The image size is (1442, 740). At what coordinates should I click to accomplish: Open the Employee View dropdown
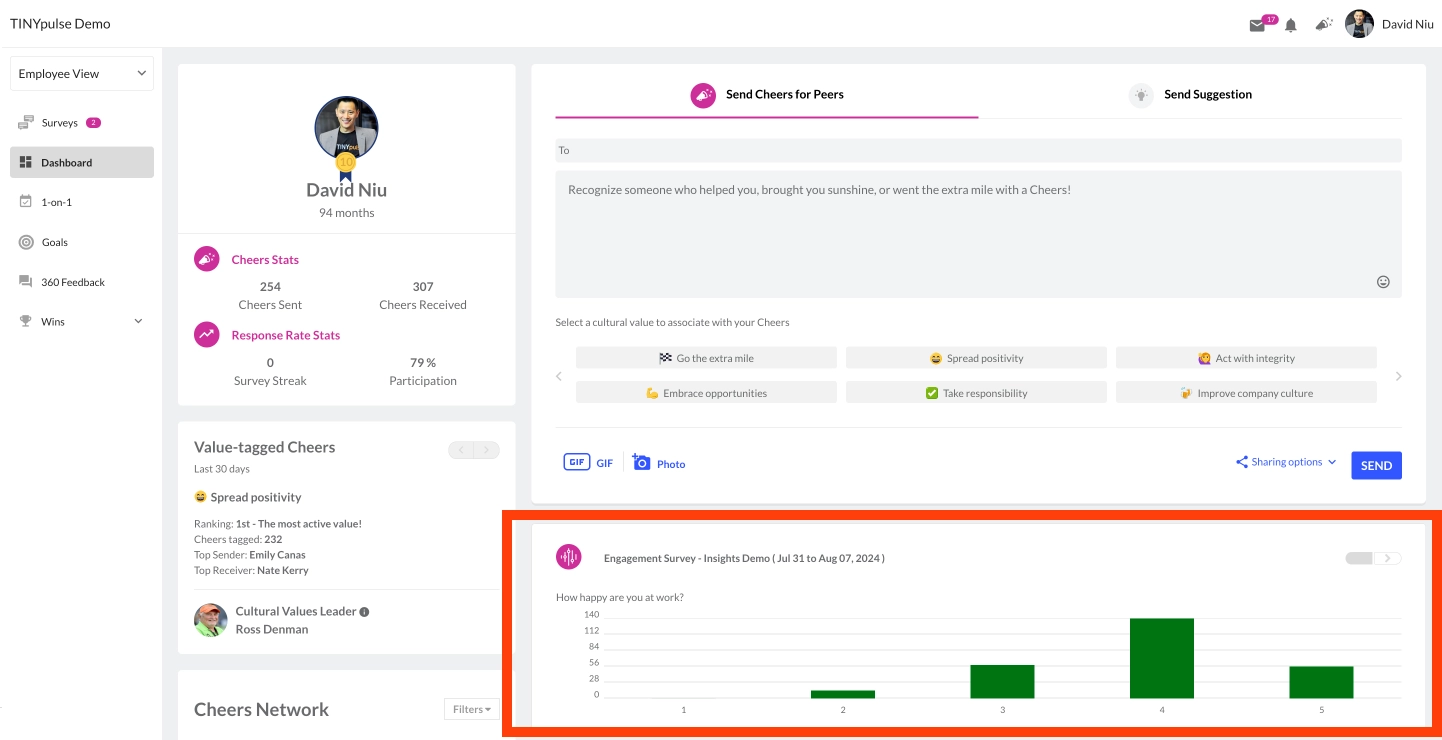(x=81, y=72)
